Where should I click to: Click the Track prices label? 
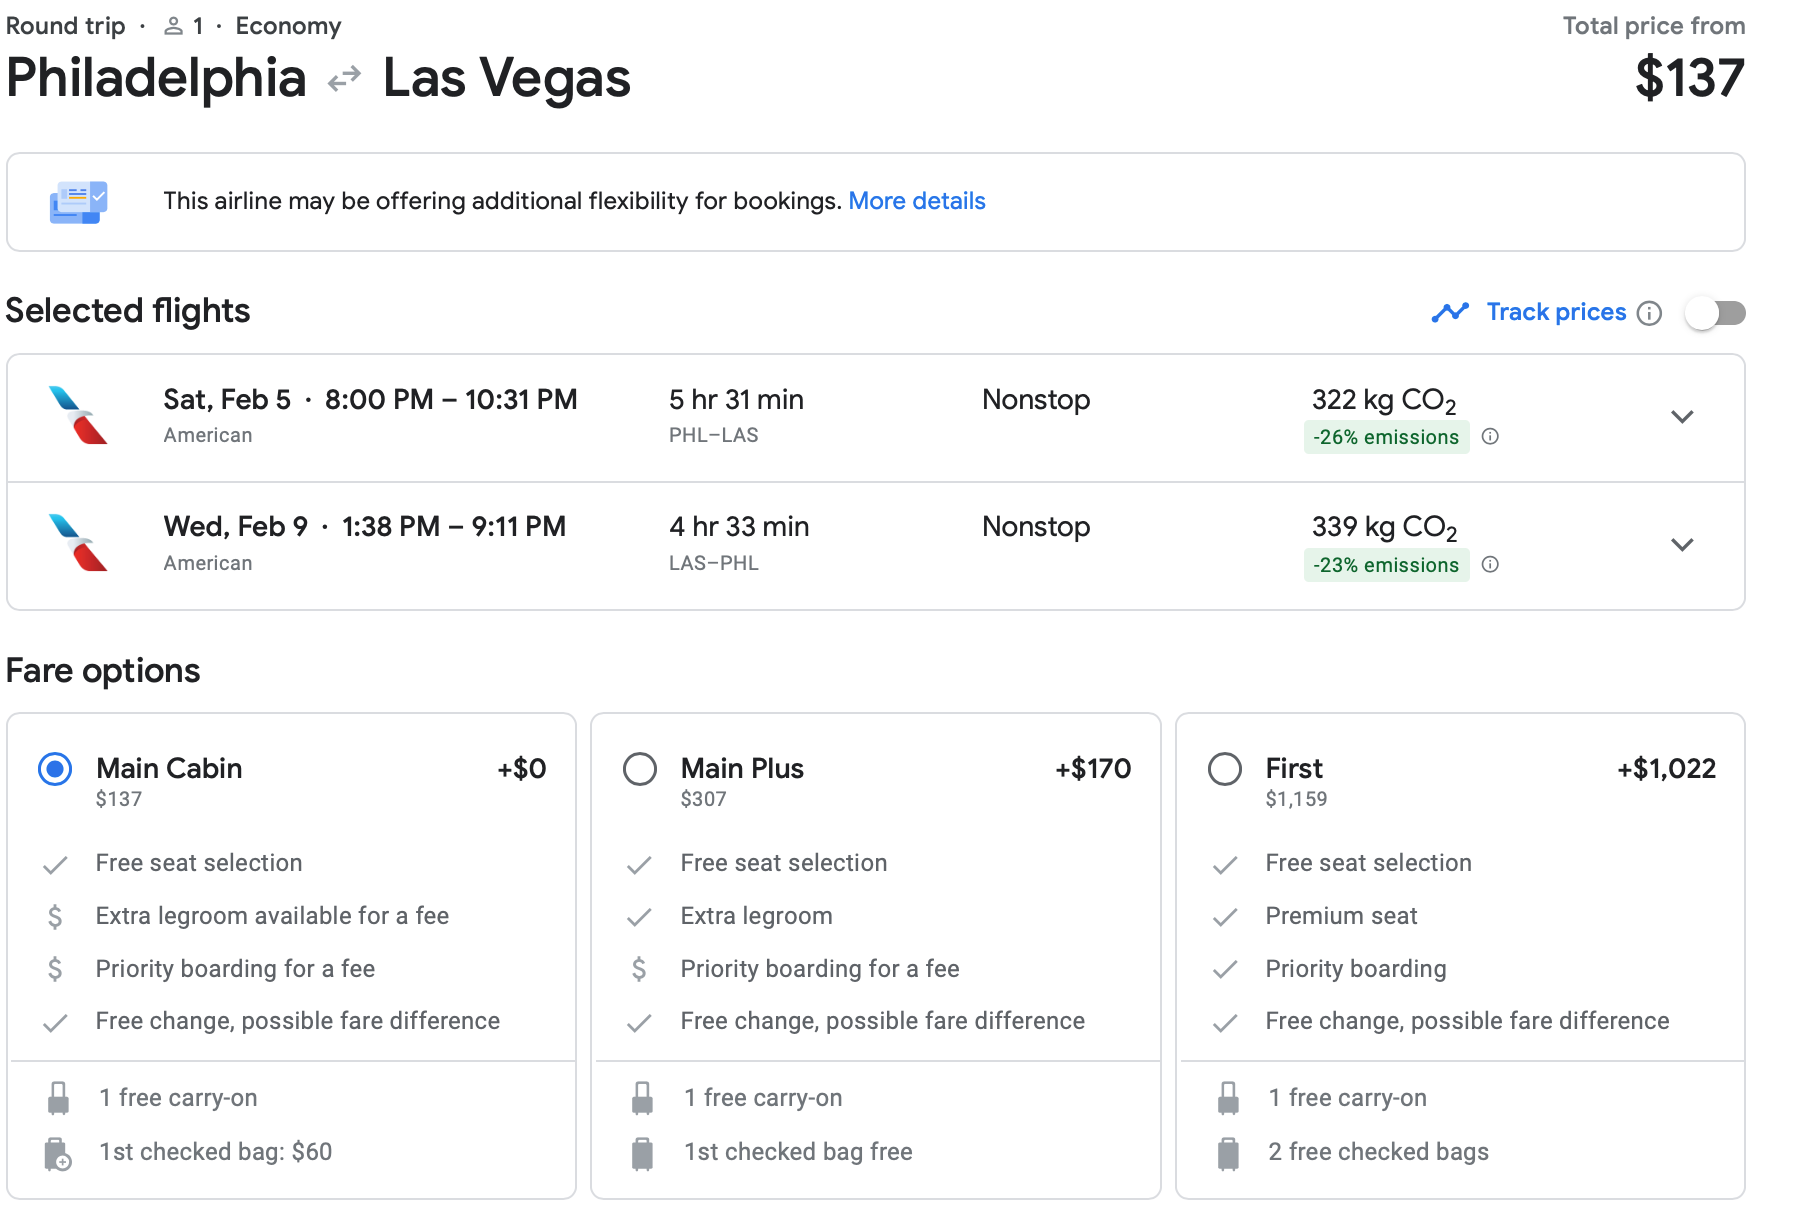1555,312
